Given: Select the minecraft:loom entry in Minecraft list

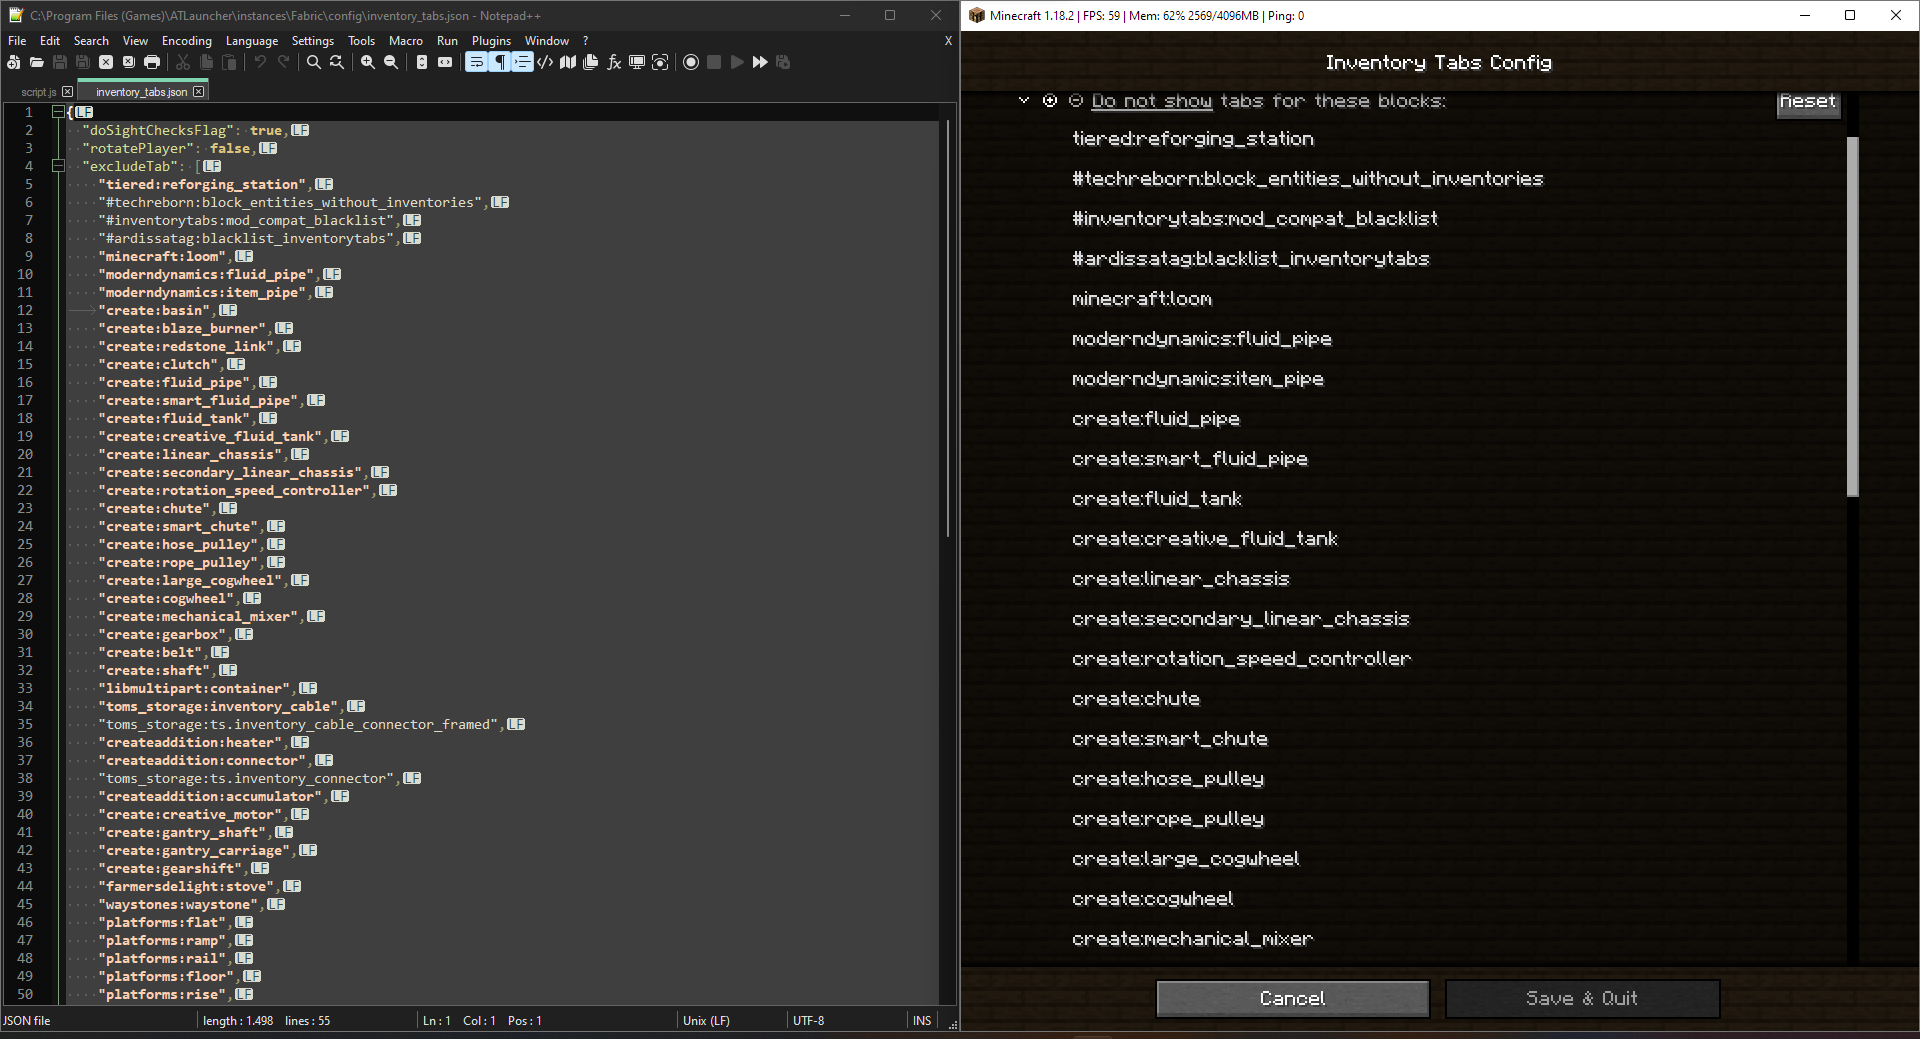Looking at the screenshot, I should [1142, 299].
